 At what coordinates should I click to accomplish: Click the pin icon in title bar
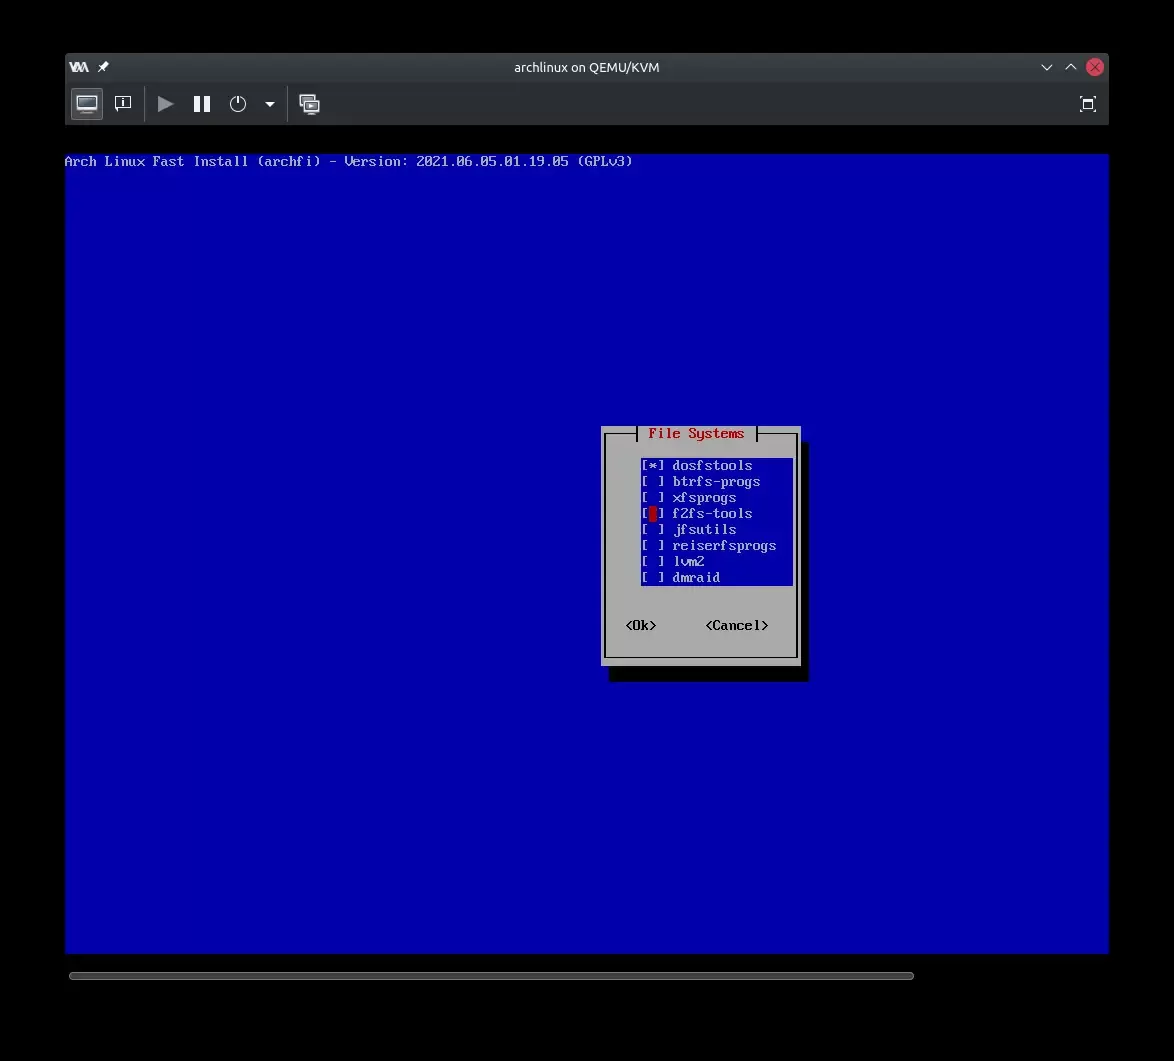click(x=104, y=67)
